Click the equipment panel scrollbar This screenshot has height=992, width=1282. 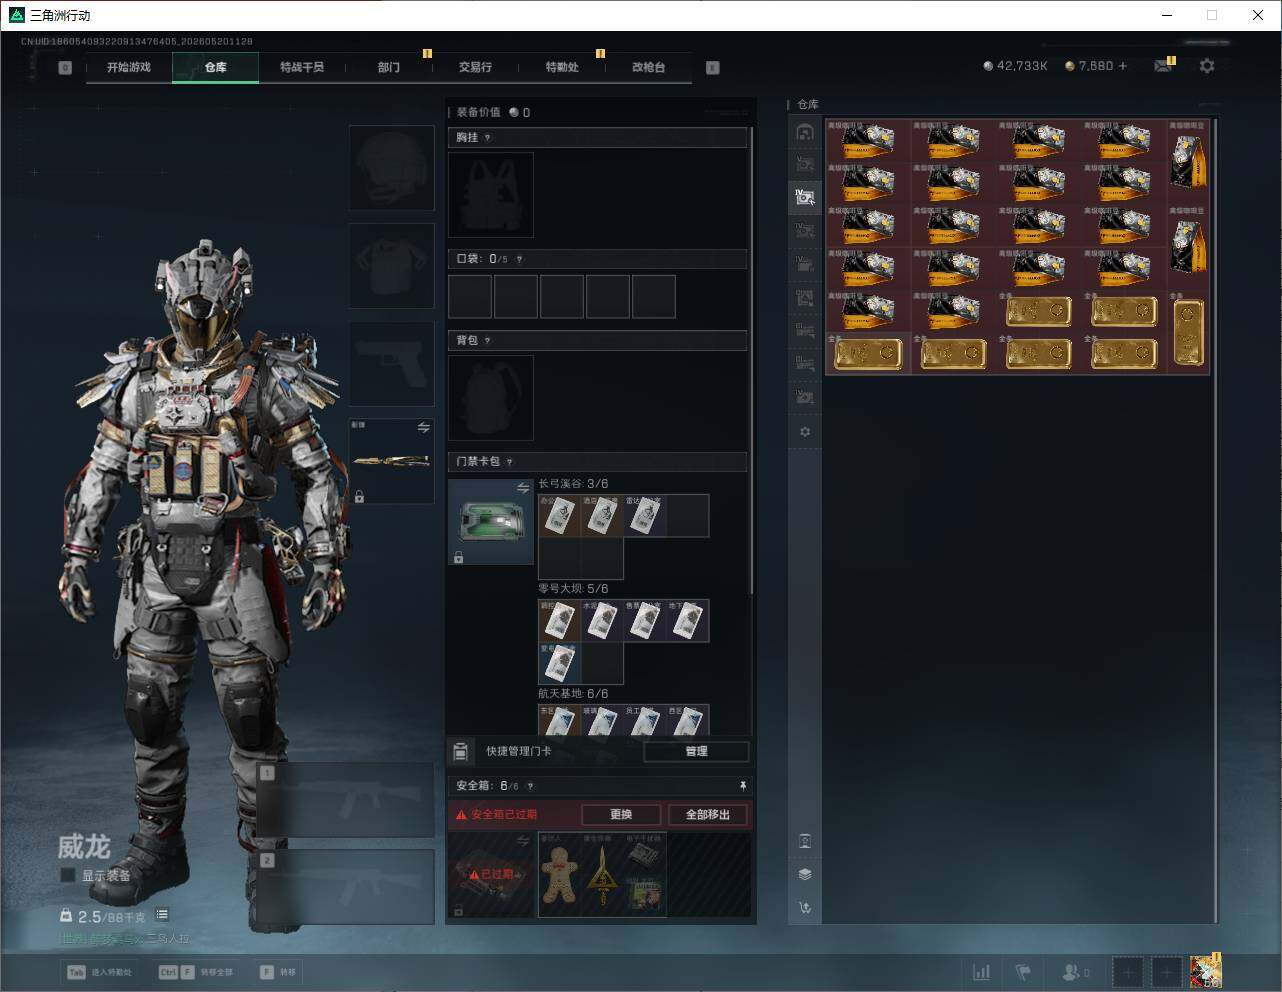[752, 362]
